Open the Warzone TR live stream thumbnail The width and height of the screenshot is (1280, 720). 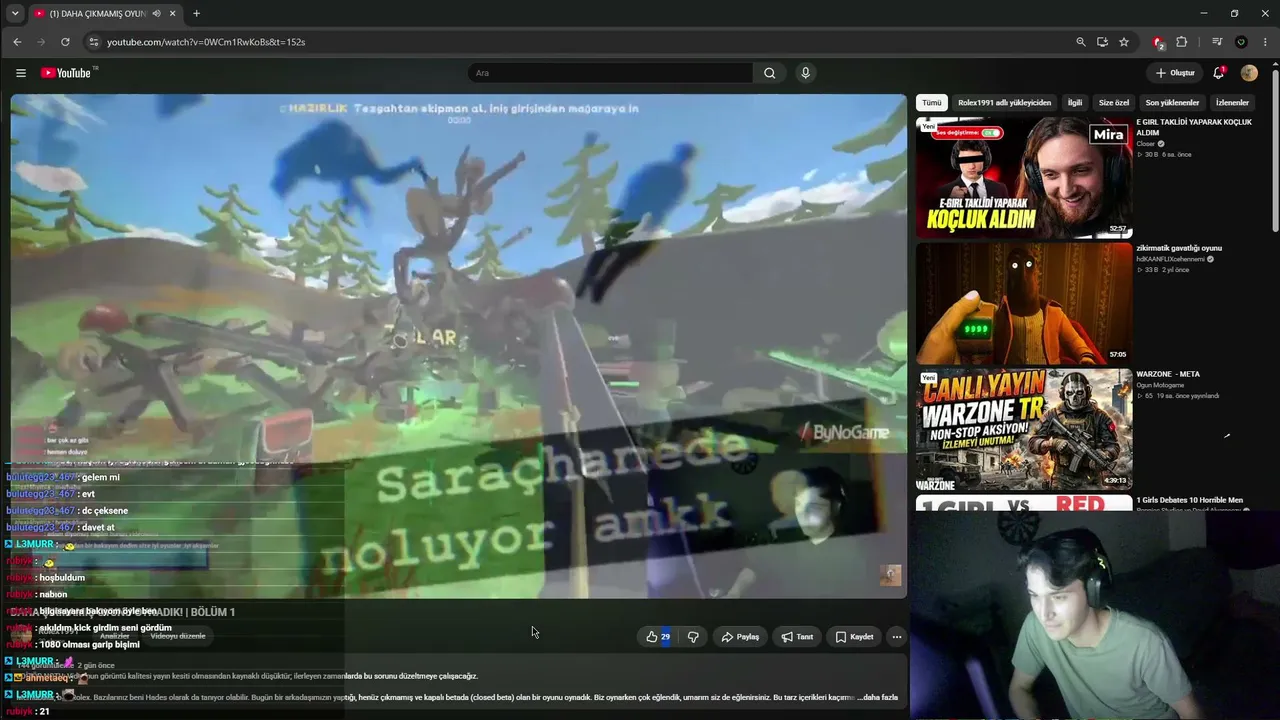1024,429
